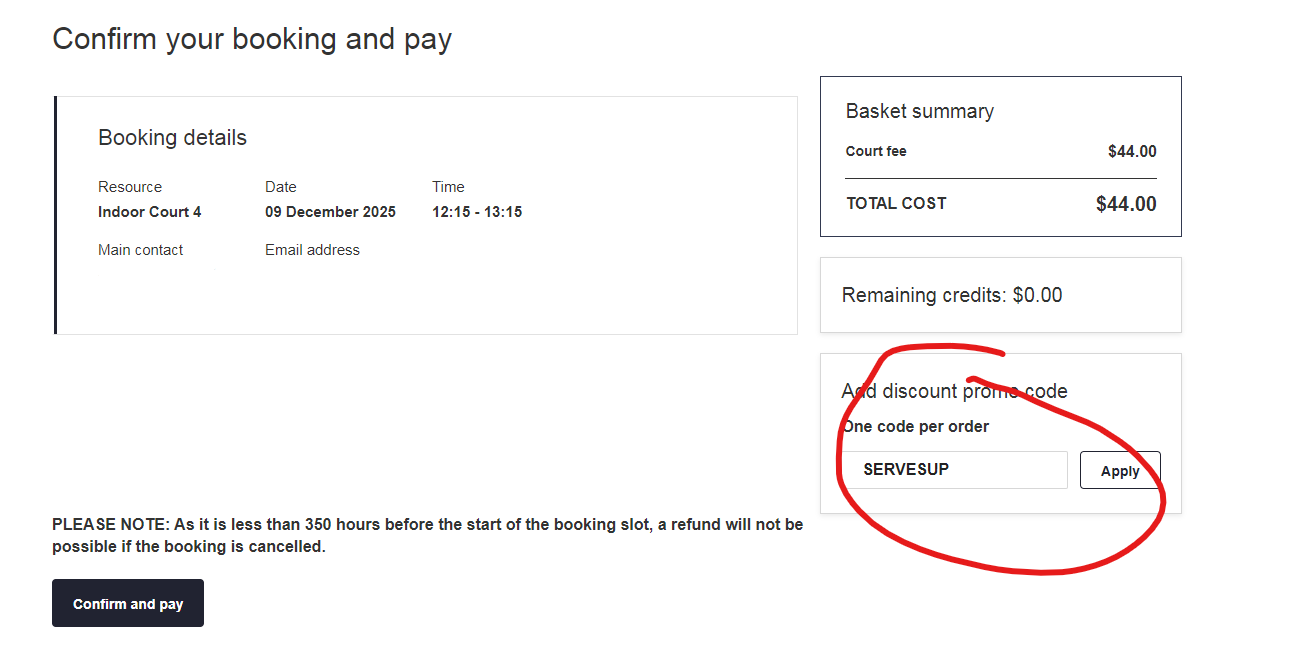Click the Main contact label

click(140, 250)
